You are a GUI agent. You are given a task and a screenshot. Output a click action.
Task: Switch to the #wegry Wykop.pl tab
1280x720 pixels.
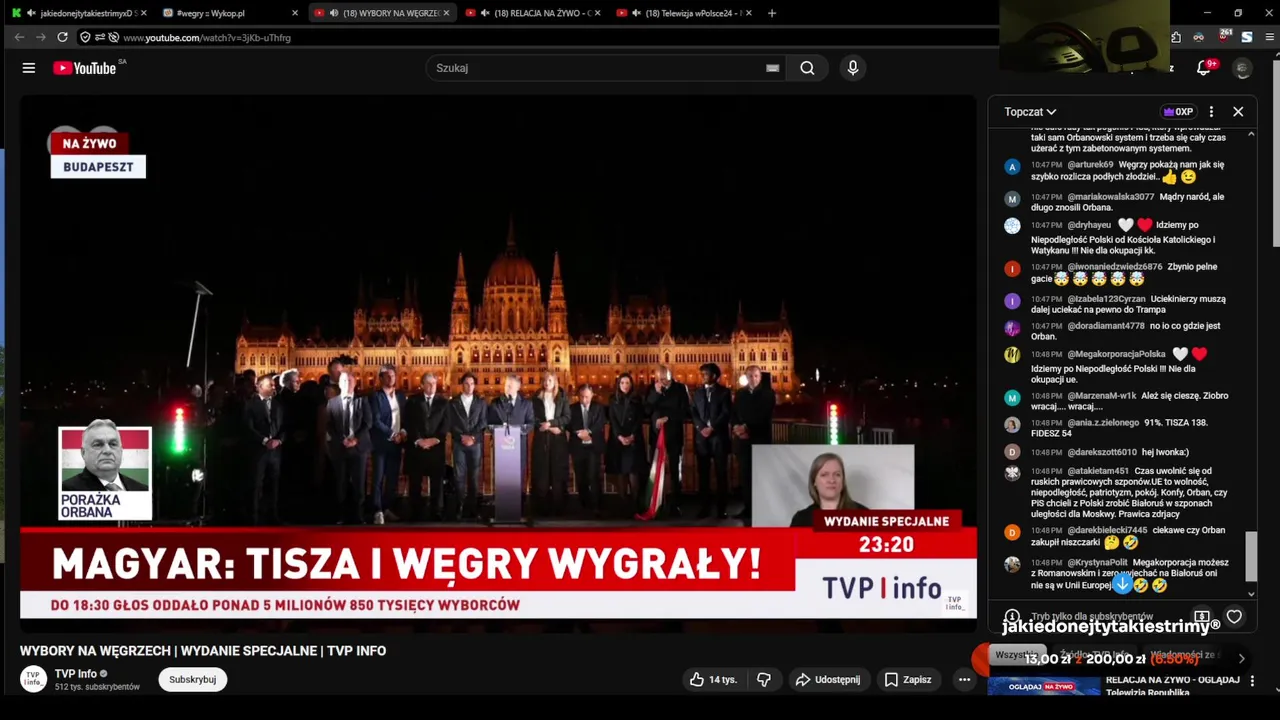coord(231,13)
